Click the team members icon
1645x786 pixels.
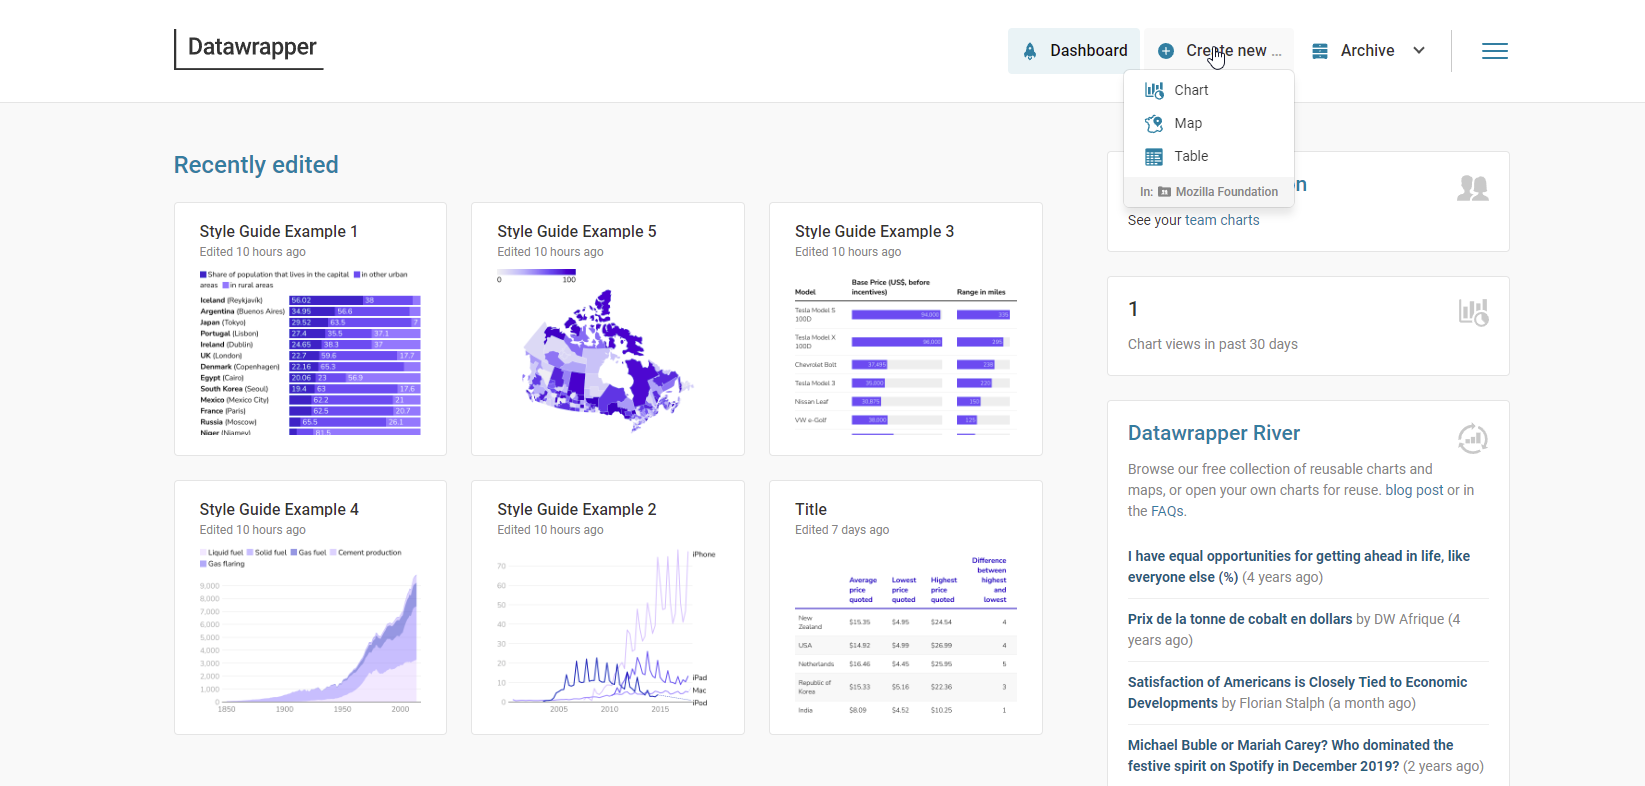pyautogui.click(x=1472, y=188)
